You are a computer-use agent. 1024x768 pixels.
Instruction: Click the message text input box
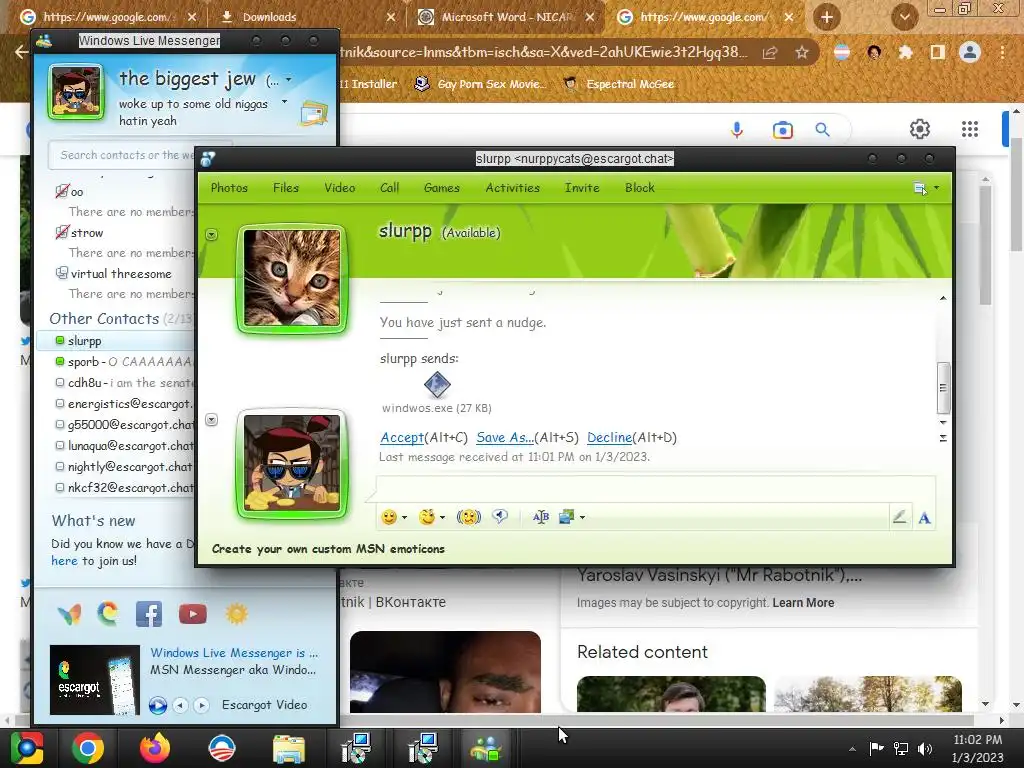point(655,489)
